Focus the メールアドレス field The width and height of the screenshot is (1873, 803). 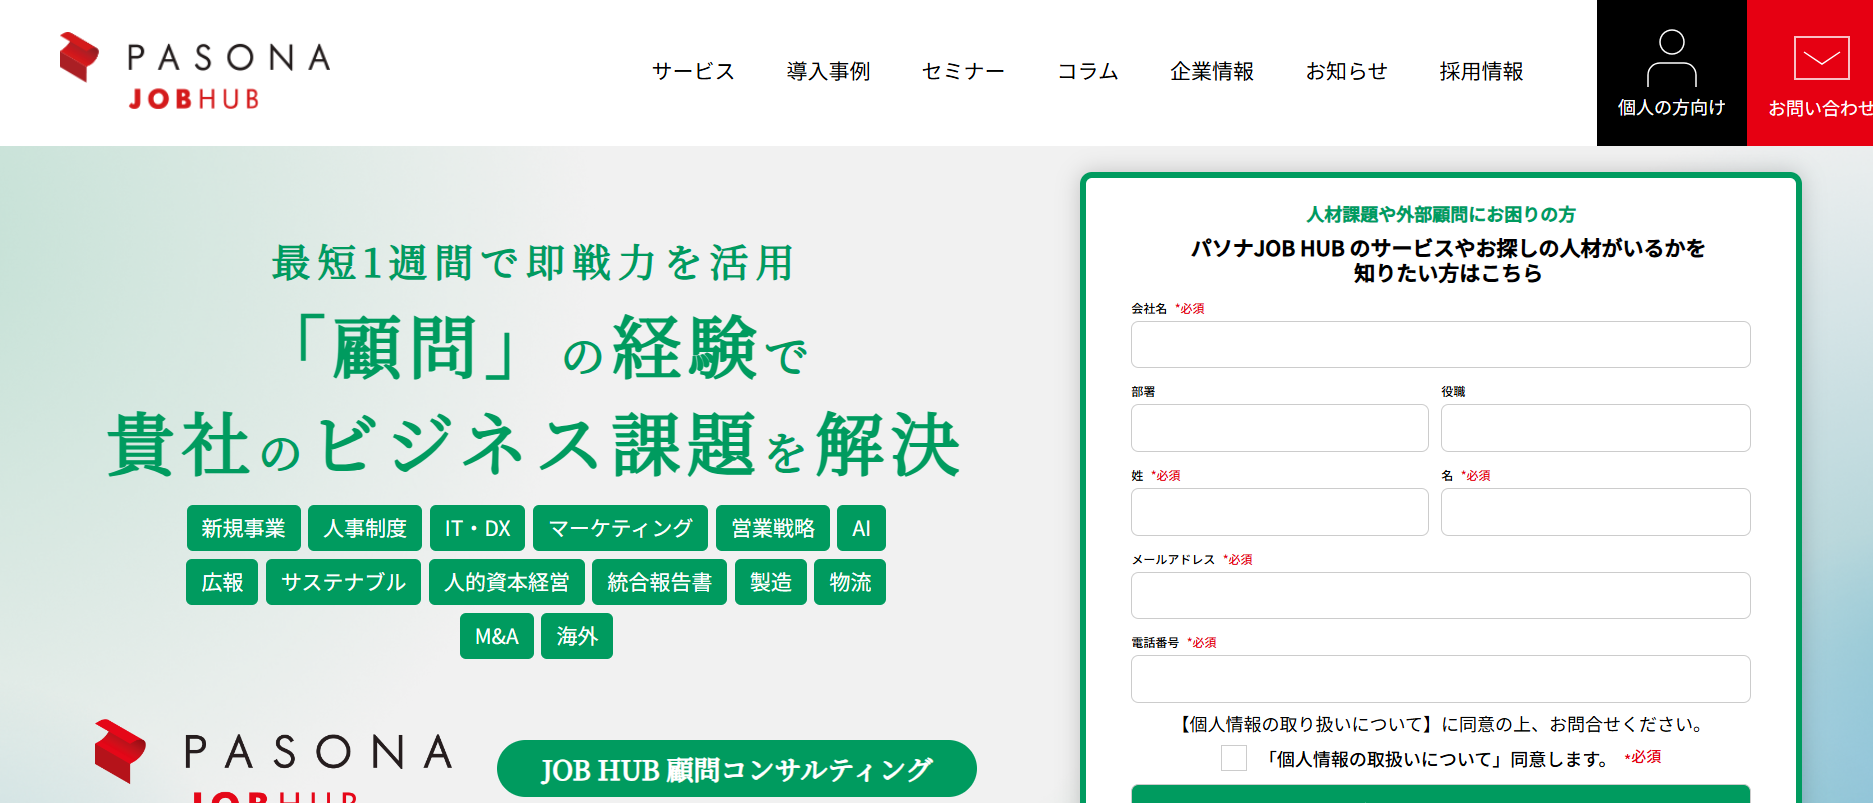pos(1440,596)
